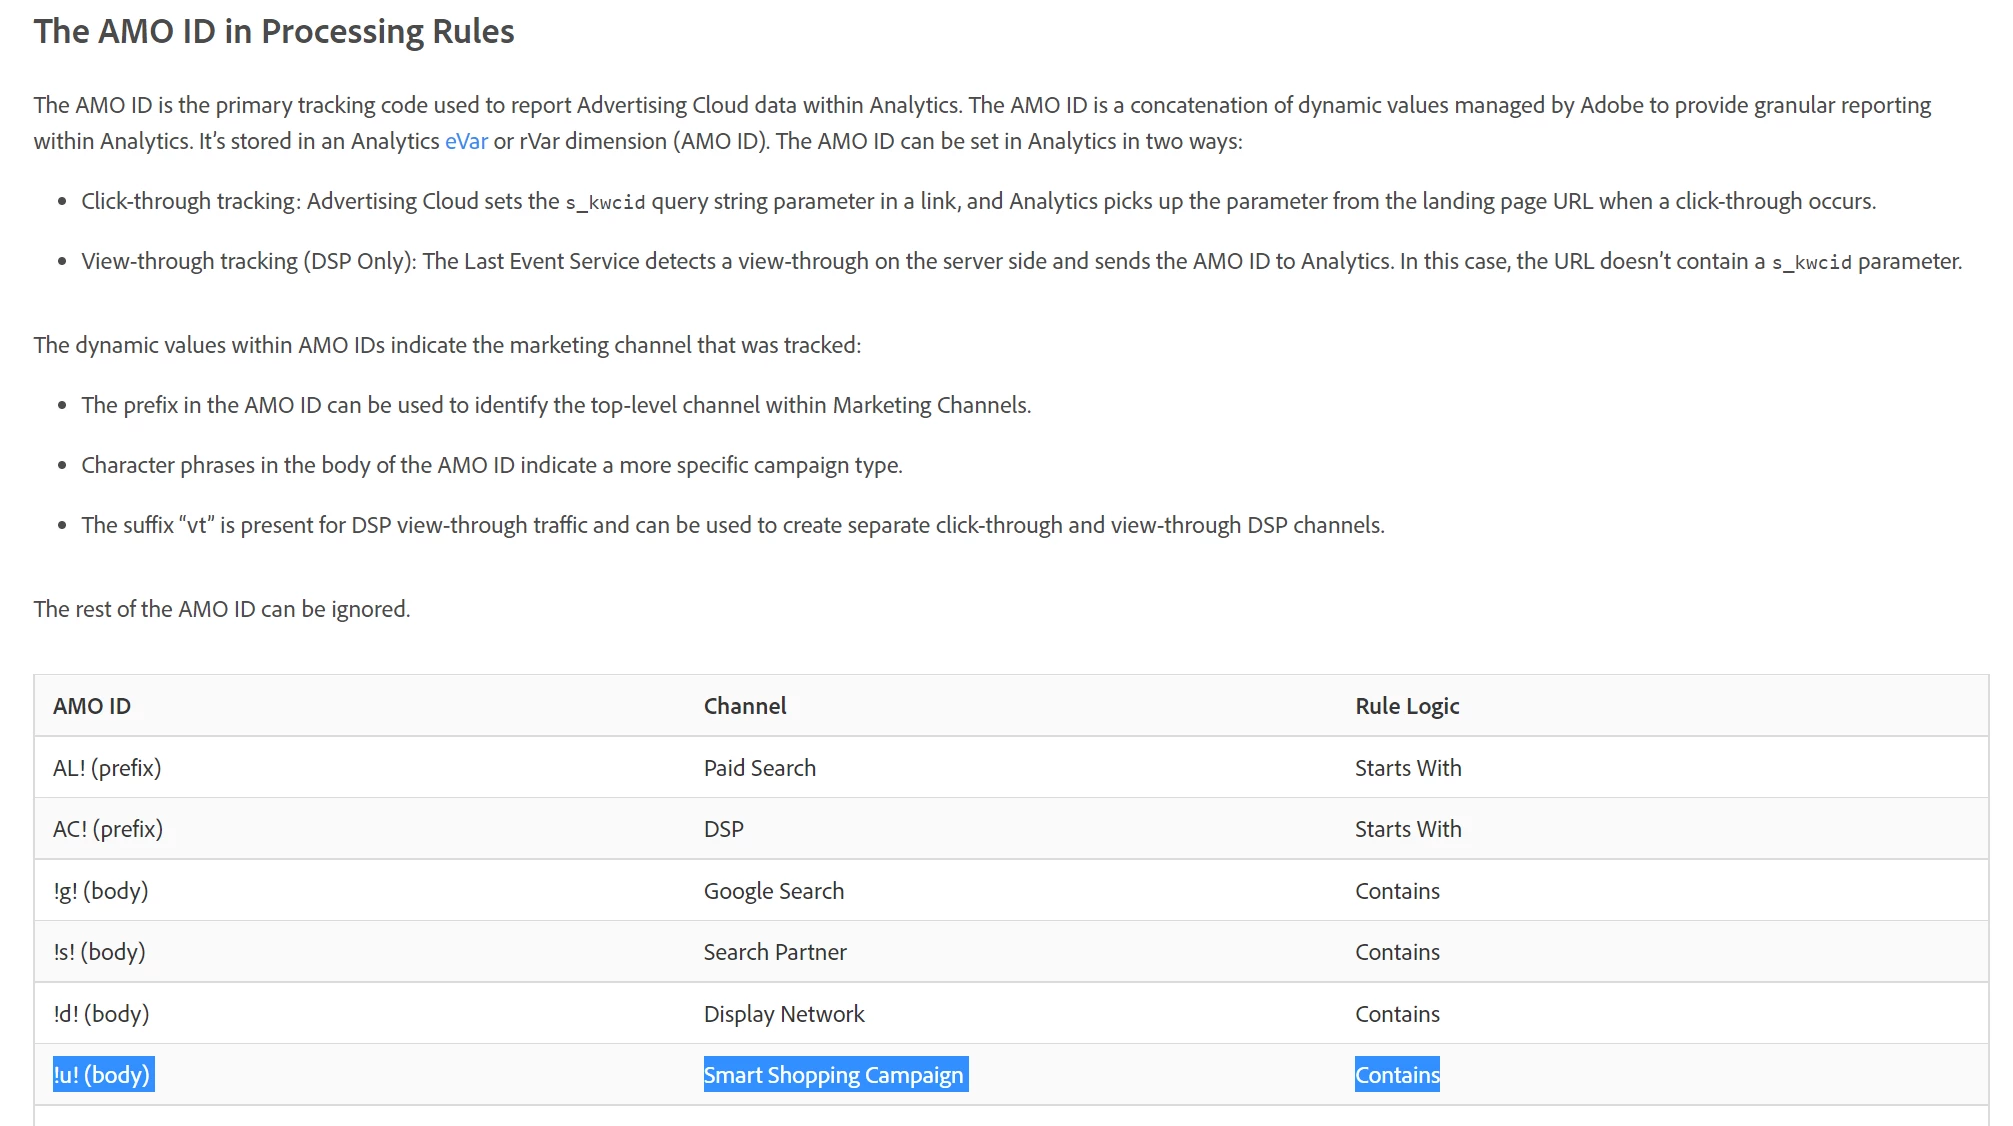The image size is (2013, 1126).
Task: Click the 'The rest of the AMO ID can be ignored' text
Action: pos(222,609)
